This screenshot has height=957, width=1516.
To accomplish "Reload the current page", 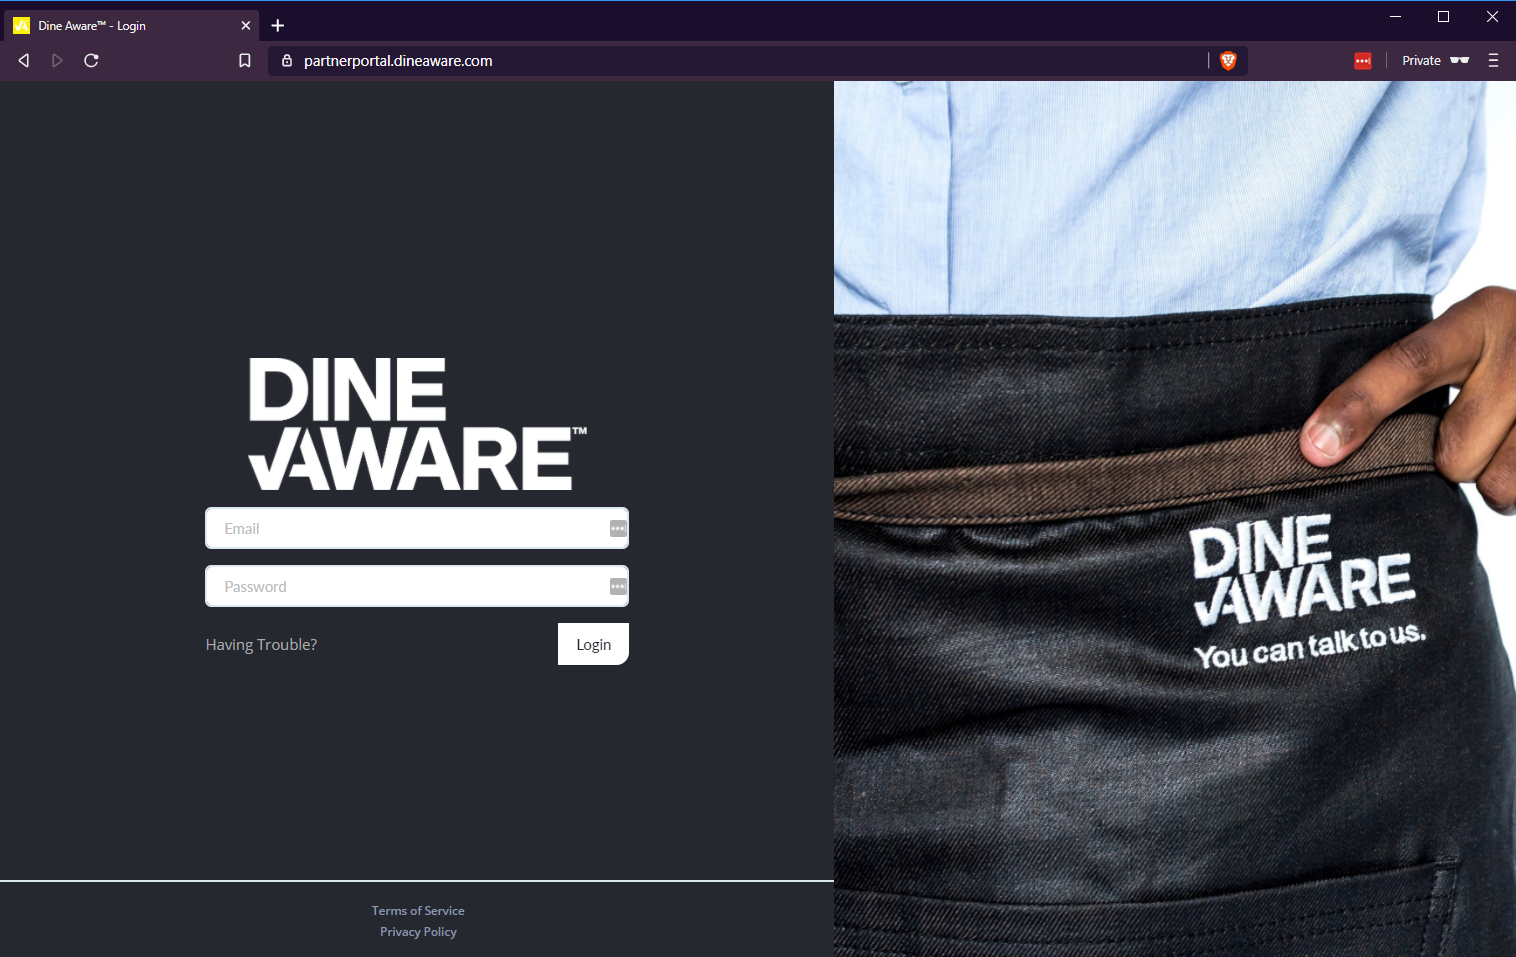I will click(x=91, y=61).
